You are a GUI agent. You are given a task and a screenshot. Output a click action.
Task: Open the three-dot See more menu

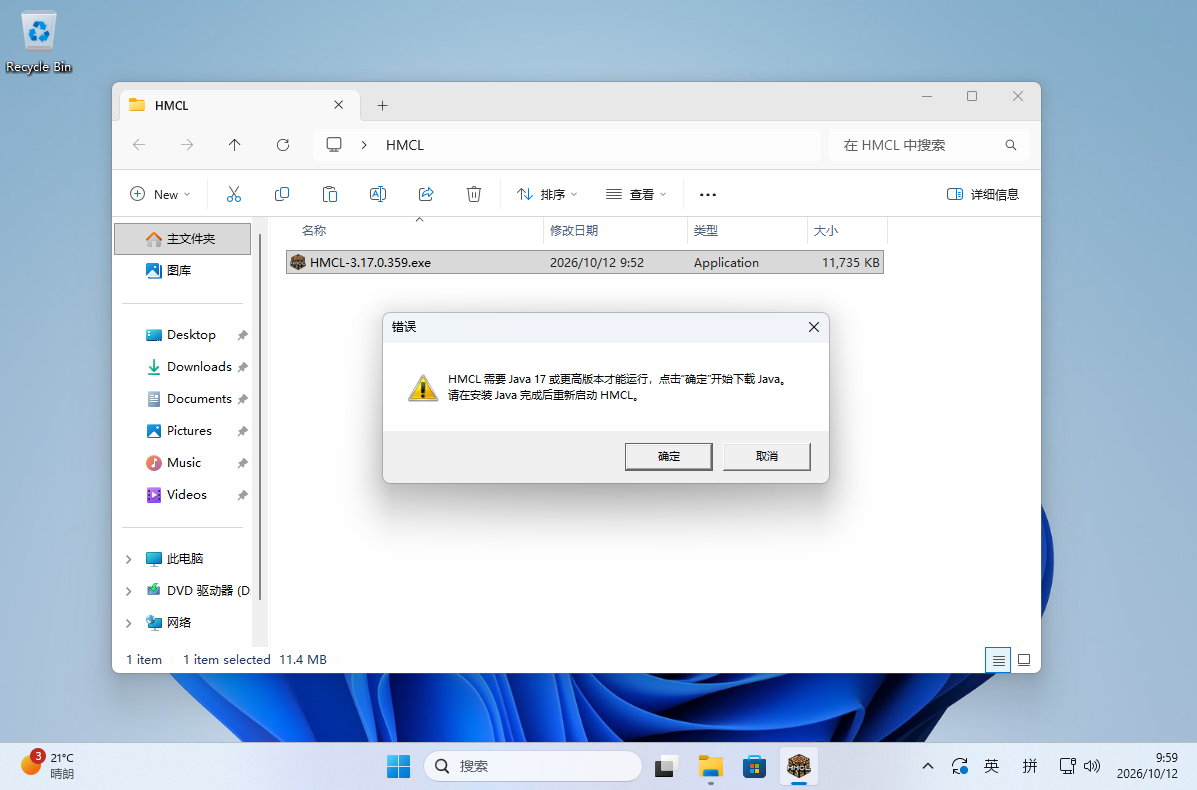tap(708, 195)
